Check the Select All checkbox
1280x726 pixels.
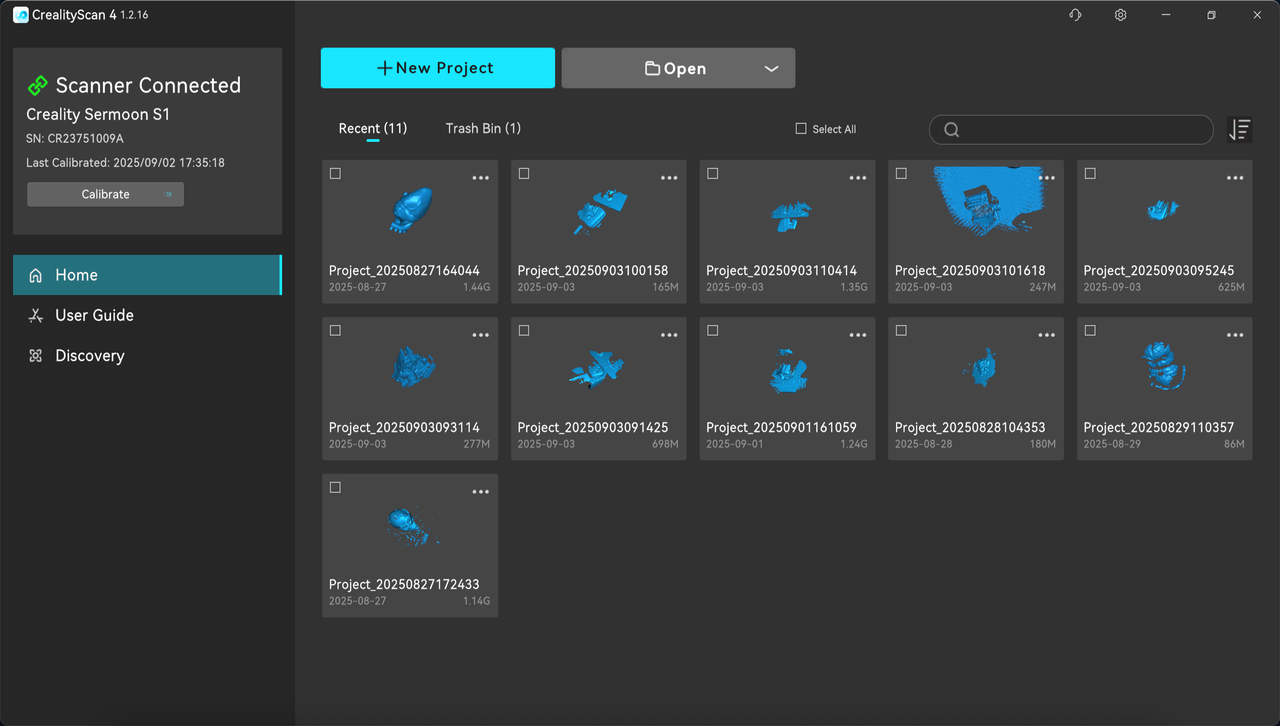point(801,129)
